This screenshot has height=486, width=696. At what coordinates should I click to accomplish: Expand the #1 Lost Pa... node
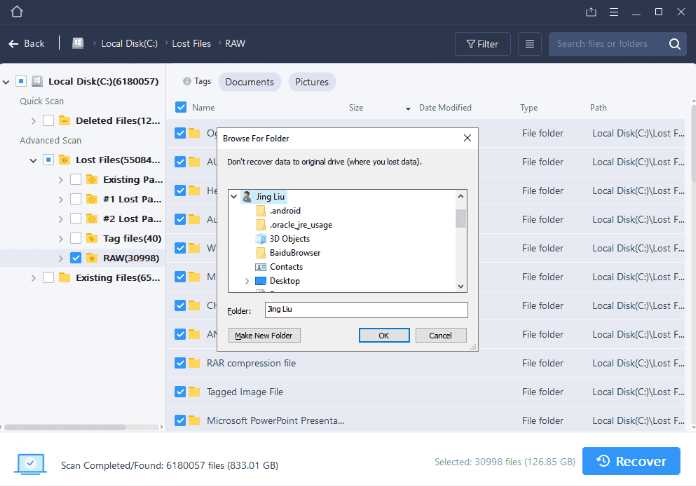coord(61,200)
